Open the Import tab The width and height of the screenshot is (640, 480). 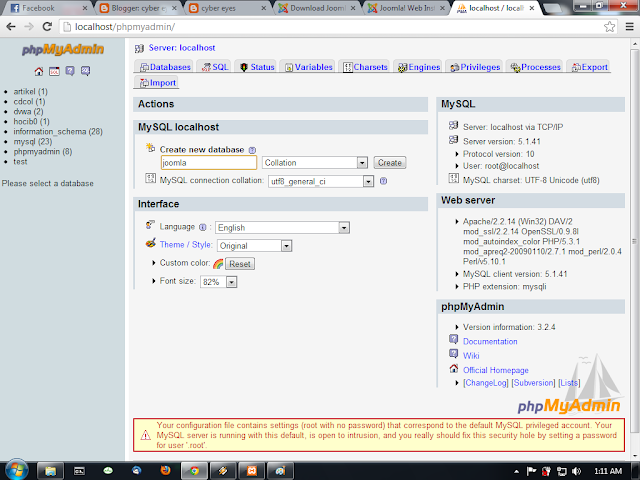coord(158,82)
